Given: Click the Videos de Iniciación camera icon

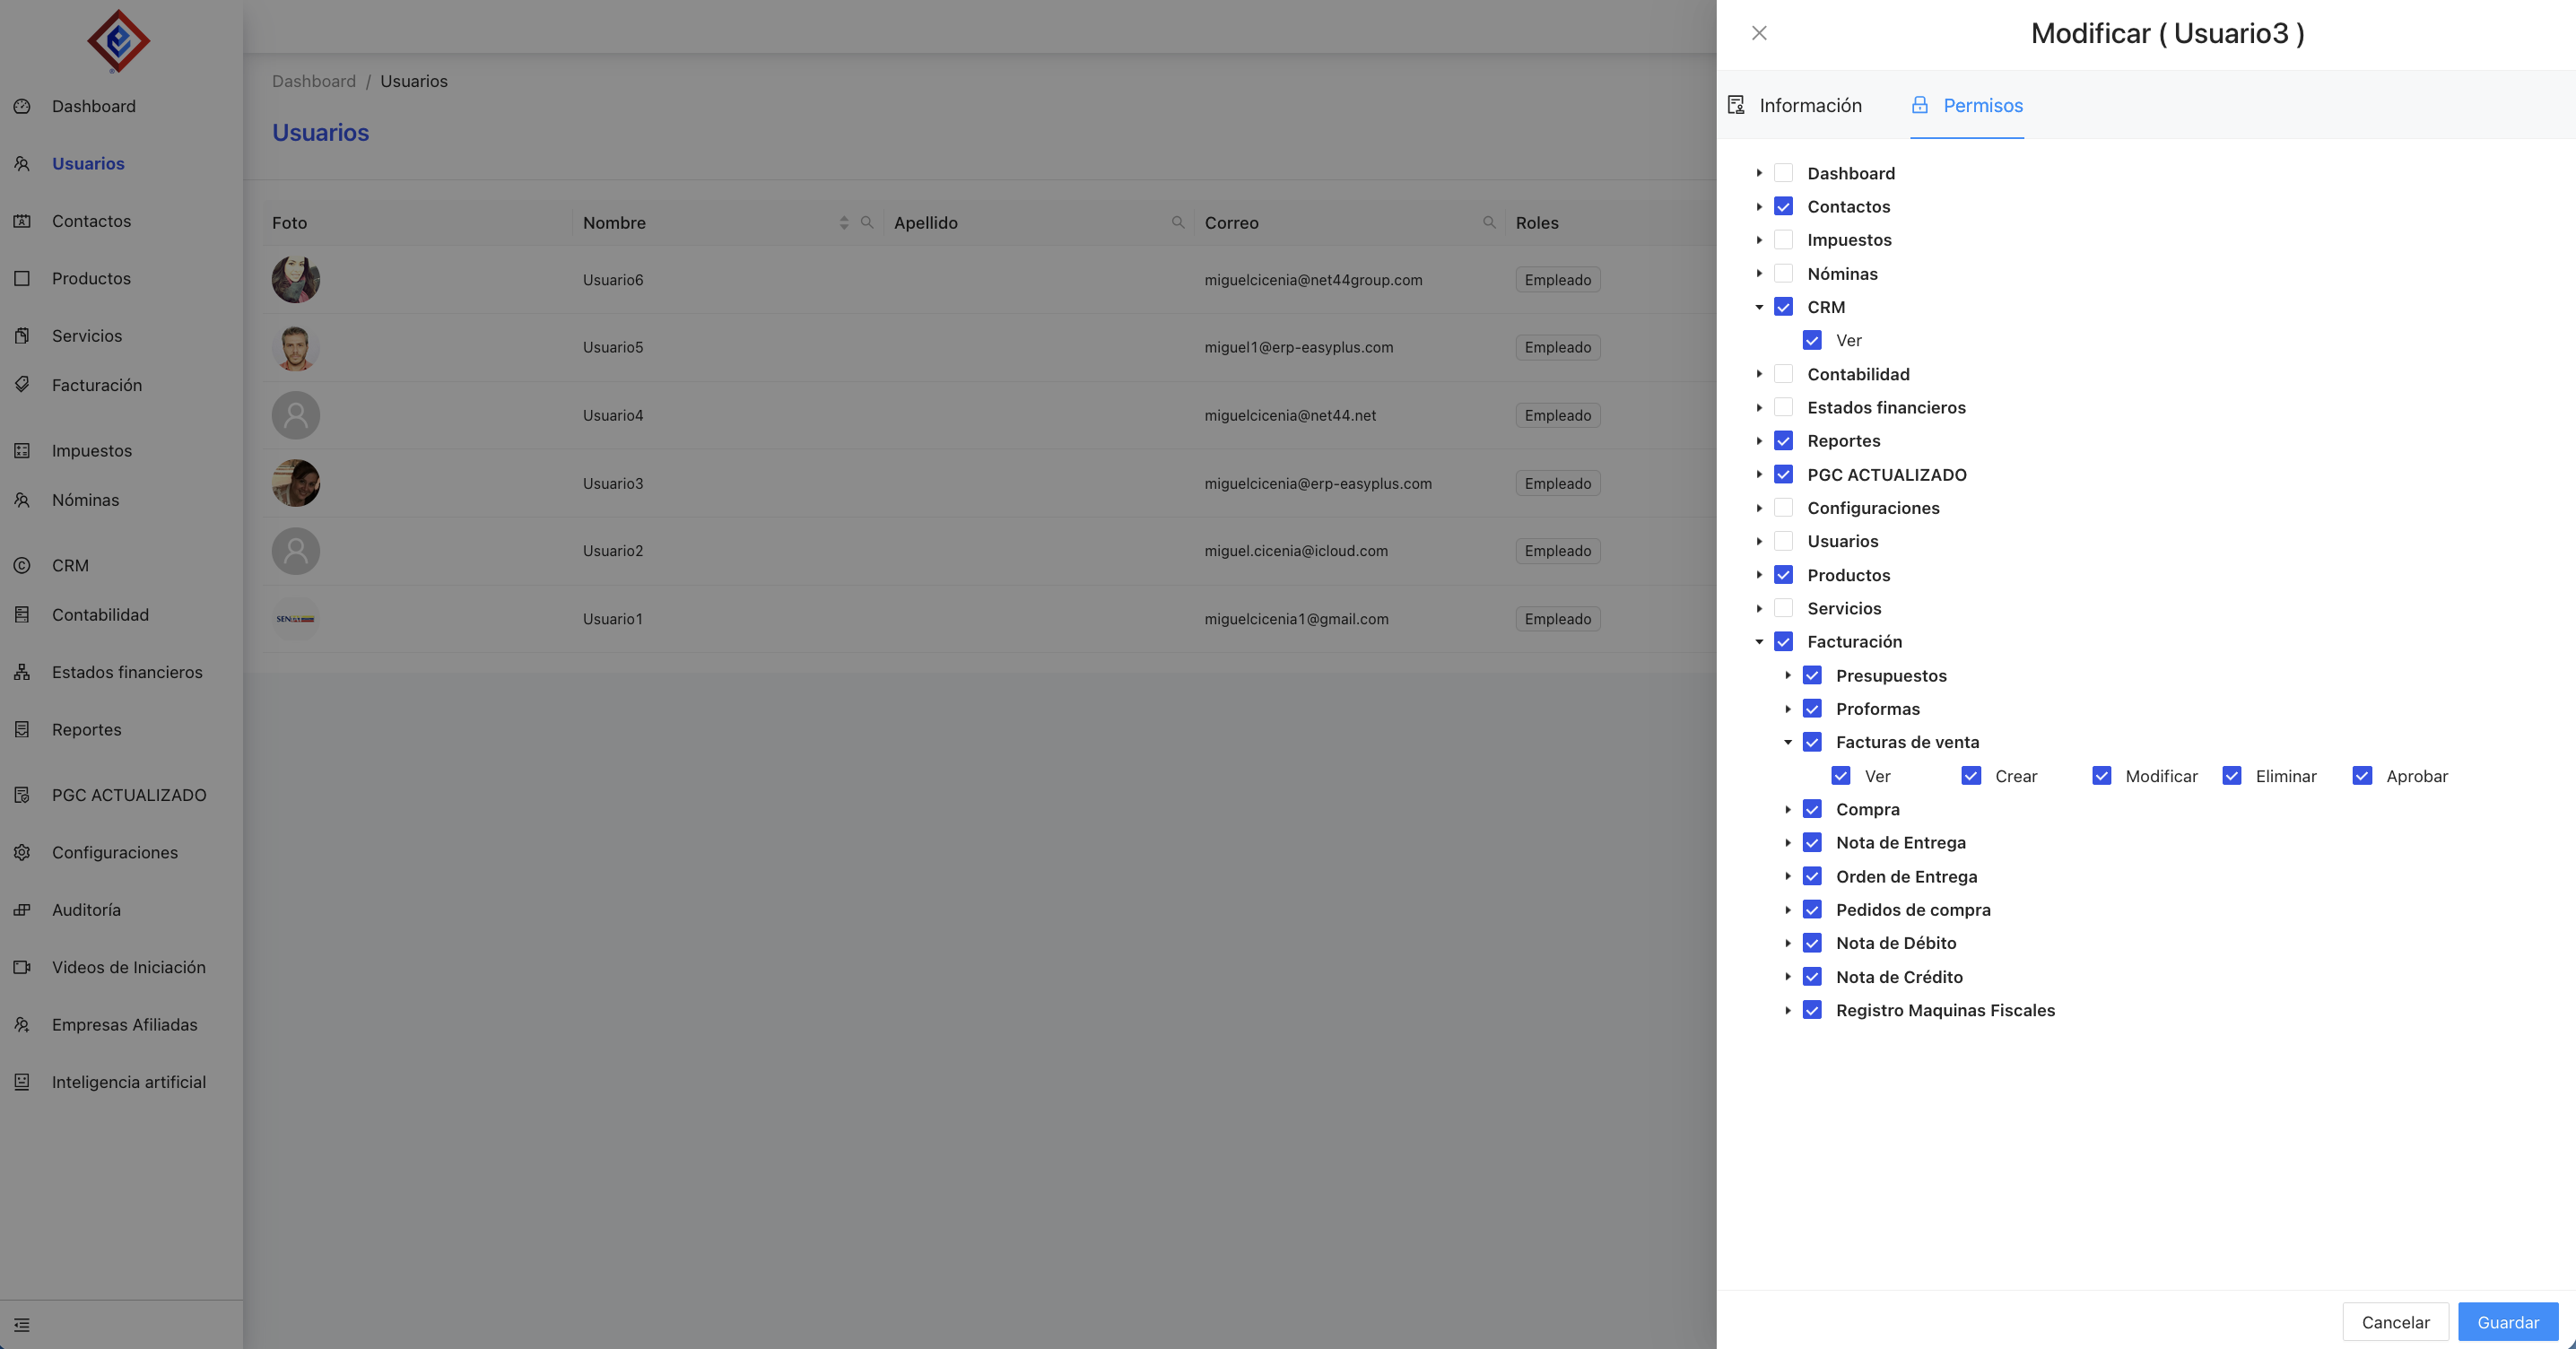Looking at the screenshot, I should click(22, 967).
